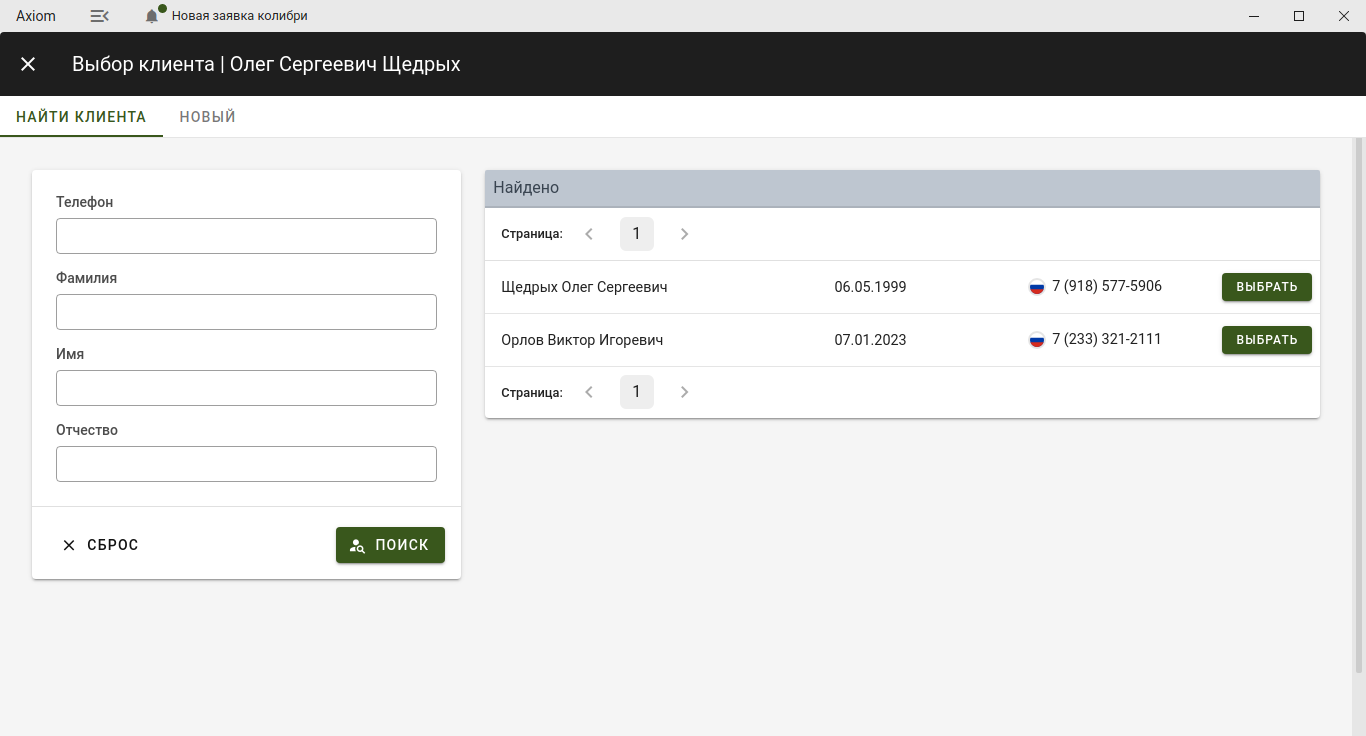The width and height of the screenshot is (1366, 736).
Task: Click the flag icon beside 7 (918) 577-5906
Action: [1037, 287]
